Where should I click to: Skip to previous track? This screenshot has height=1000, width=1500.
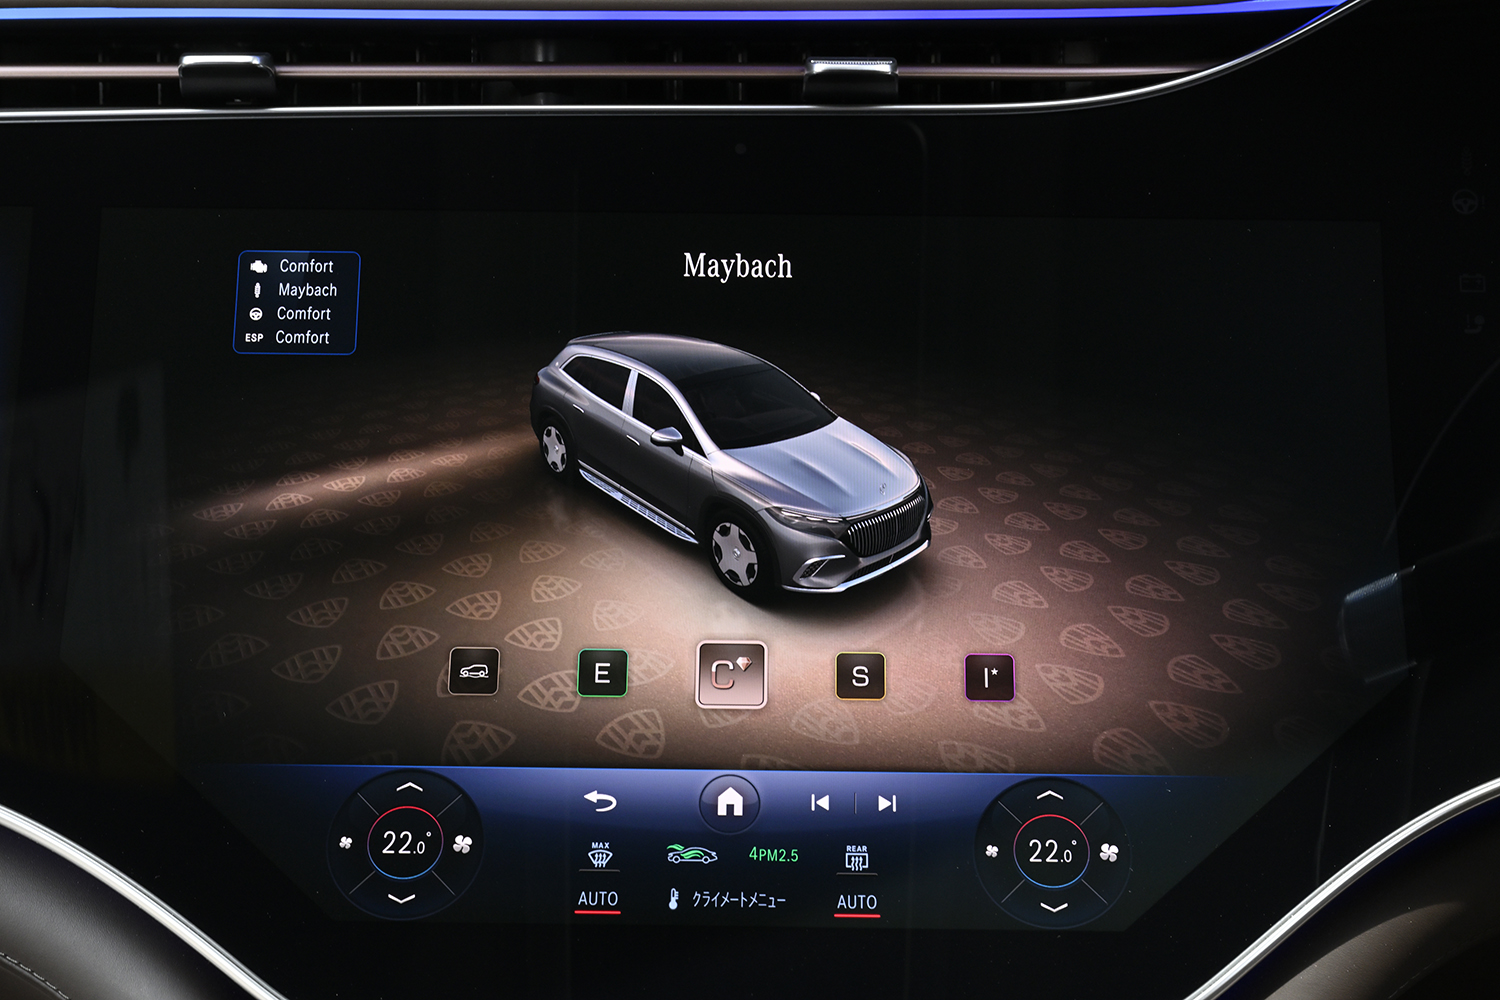(x=820, y=803)
